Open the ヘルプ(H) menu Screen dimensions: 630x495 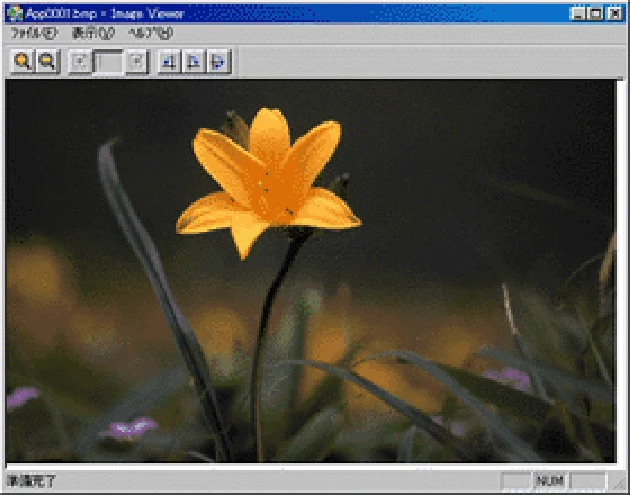tap(150, 33)
